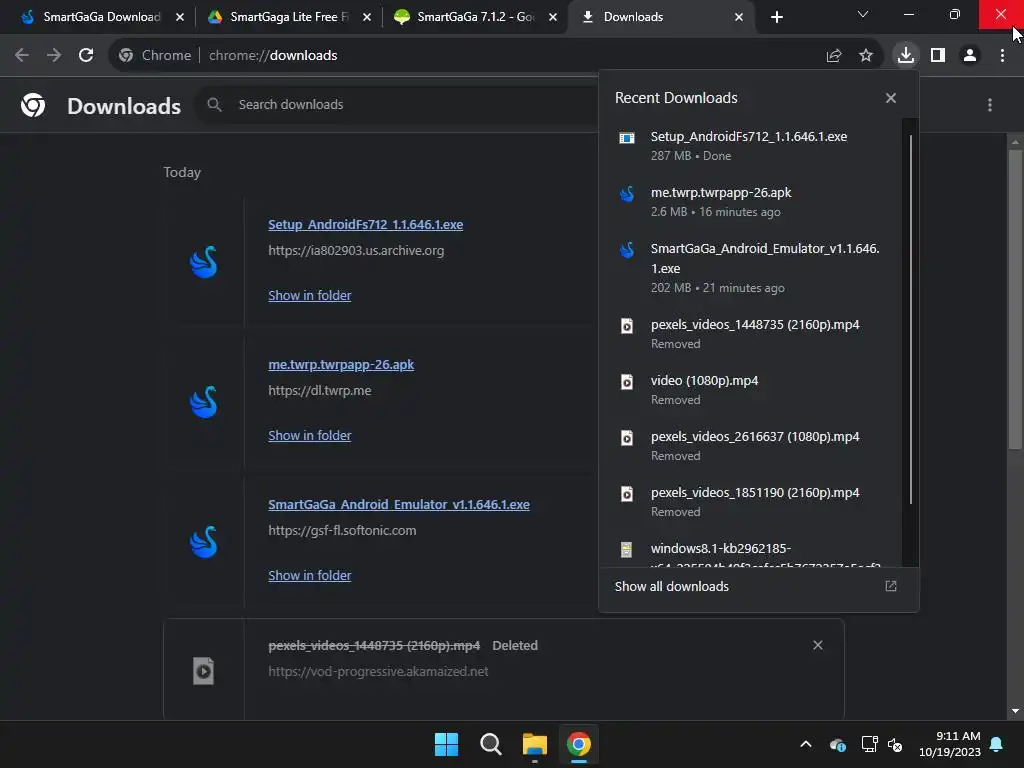This screenshot has width=1024, height=768.
Task: Open the Chrome profile icon
Action: [970, 56]
